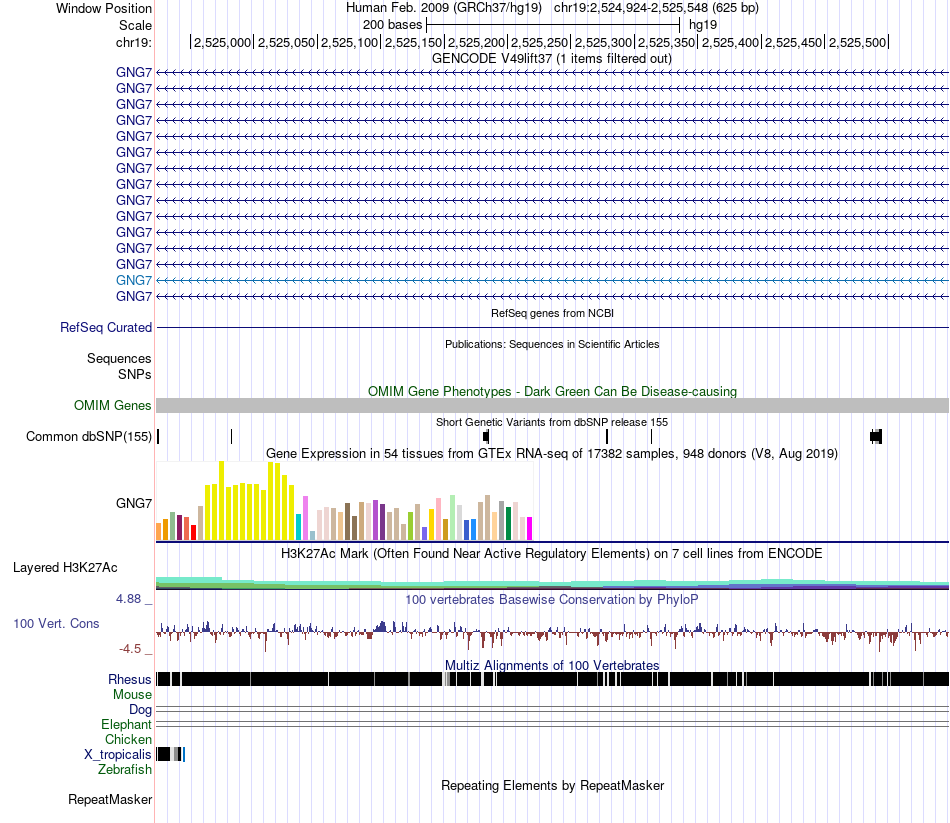The width and height of the screenshot is (950, 823).
Task: Click the Chicken alignment label
Action: [128, 739]
